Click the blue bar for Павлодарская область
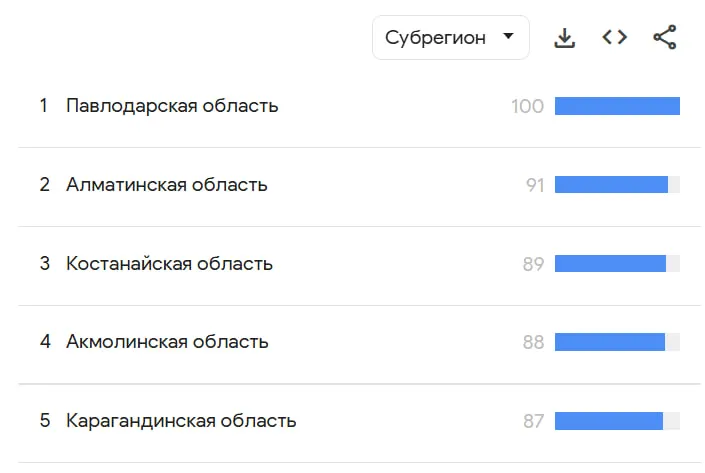Viewport: 705px width, 473px height. [x=617, y=106]
